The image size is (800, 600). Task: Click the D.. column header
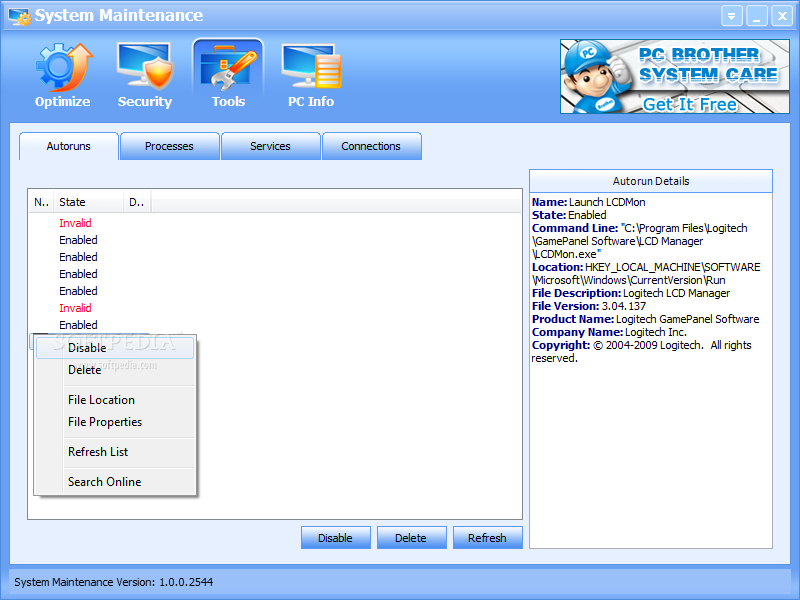click(x=137, y=202)
